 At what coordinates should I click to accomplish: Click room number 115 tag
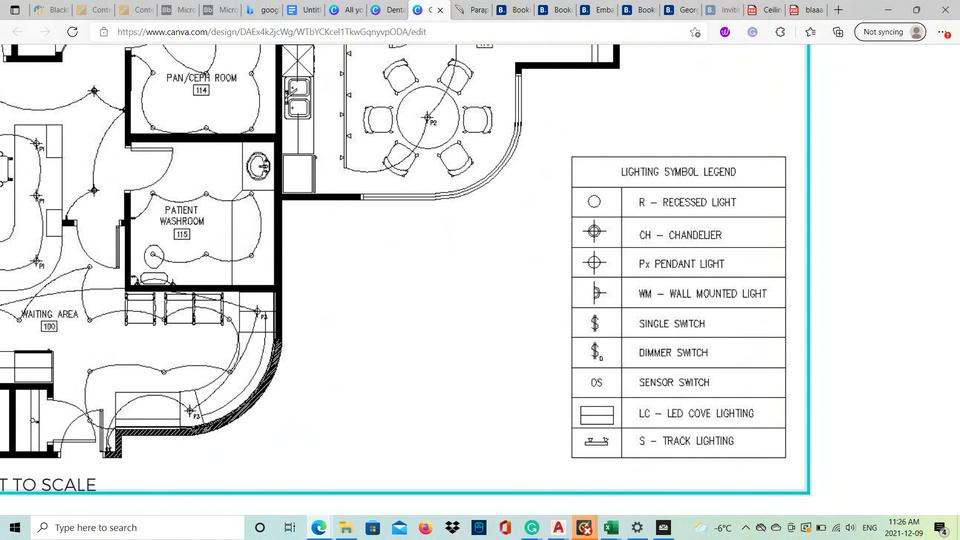[x=182, y=234]
